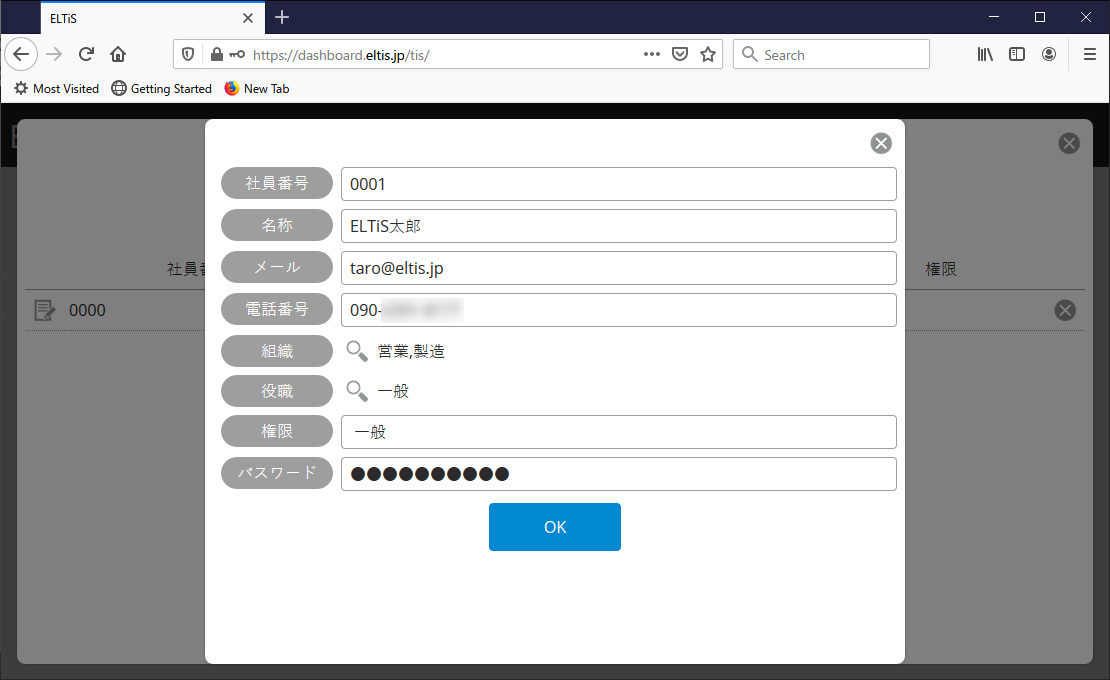Save page to Pocket
This screenshot has width=1110, height=680.
pyautogui.click(x=680, y=54)
